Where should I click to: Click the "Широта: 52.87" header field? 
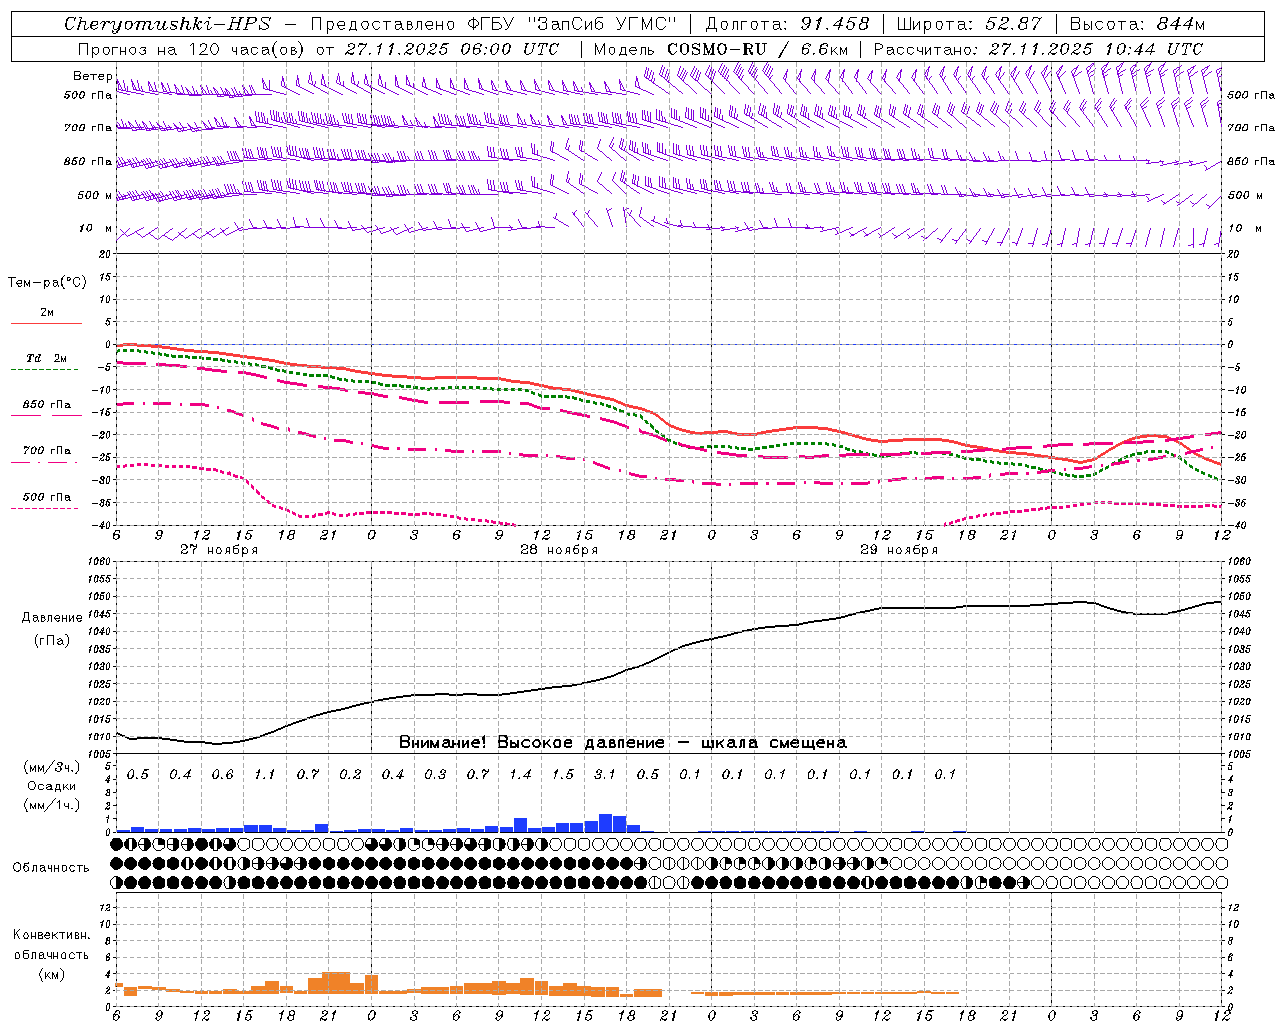(969, 24)
